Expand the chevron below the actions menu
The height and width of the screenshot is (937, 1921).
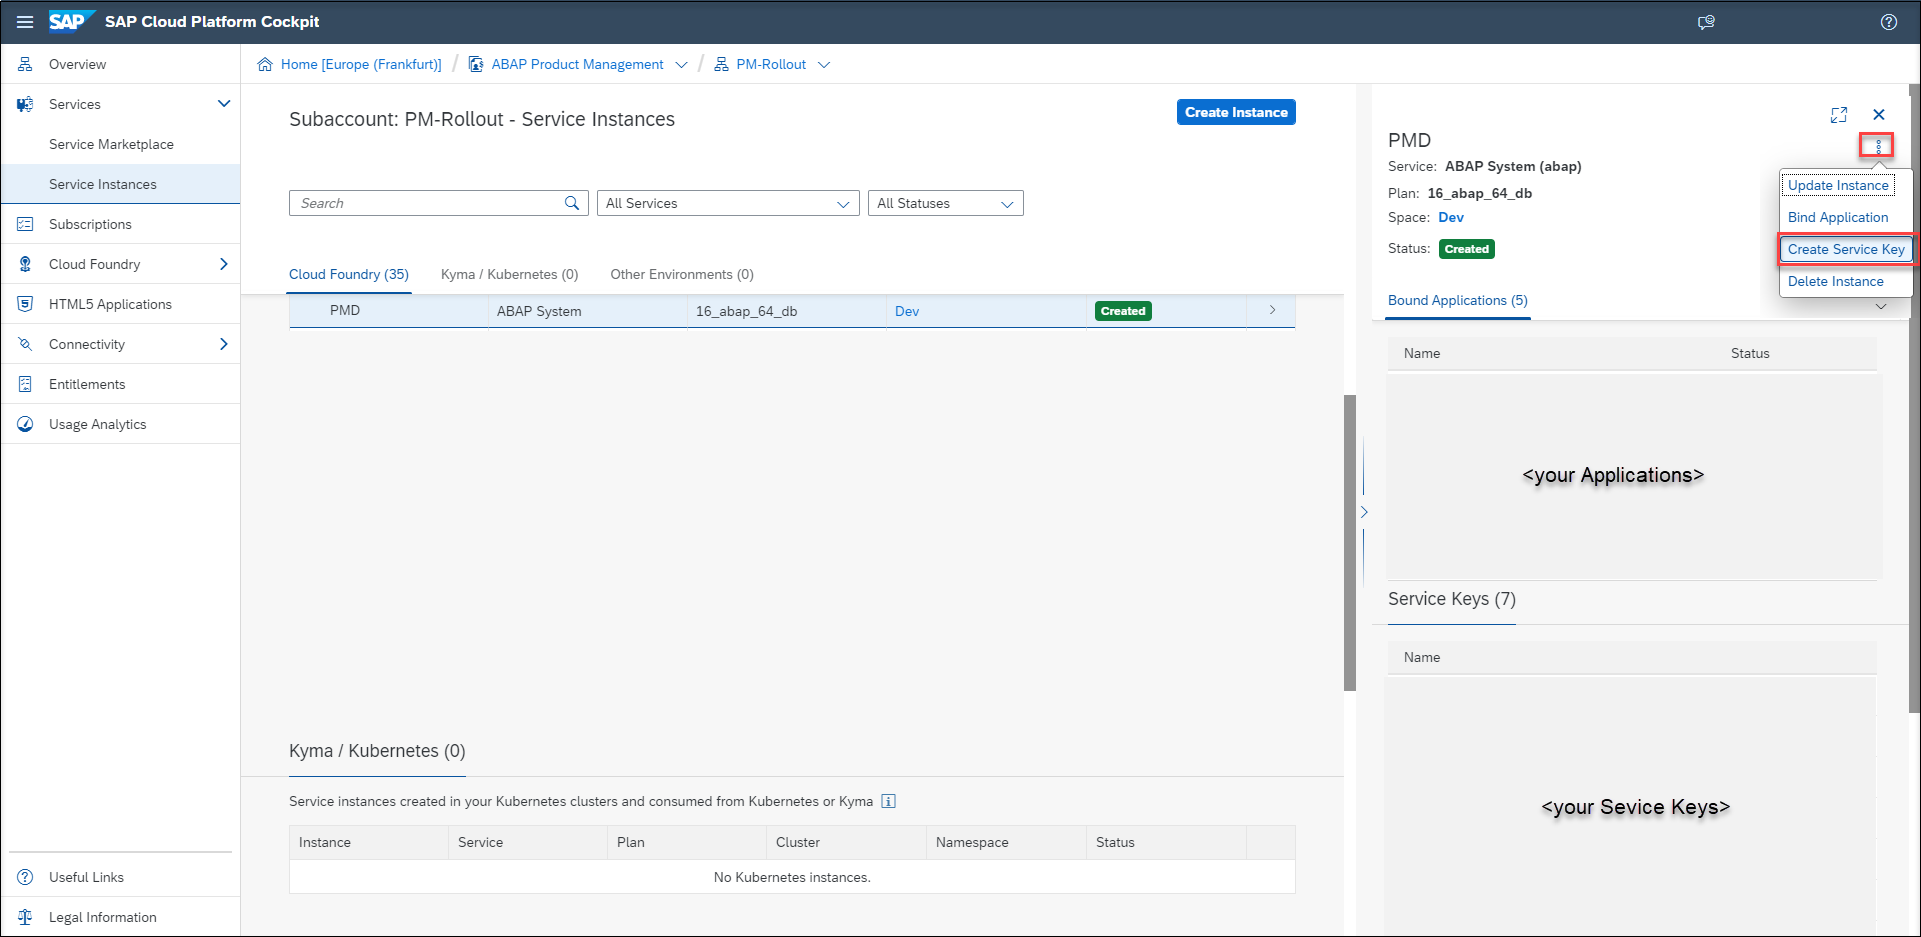(1881, 307)
